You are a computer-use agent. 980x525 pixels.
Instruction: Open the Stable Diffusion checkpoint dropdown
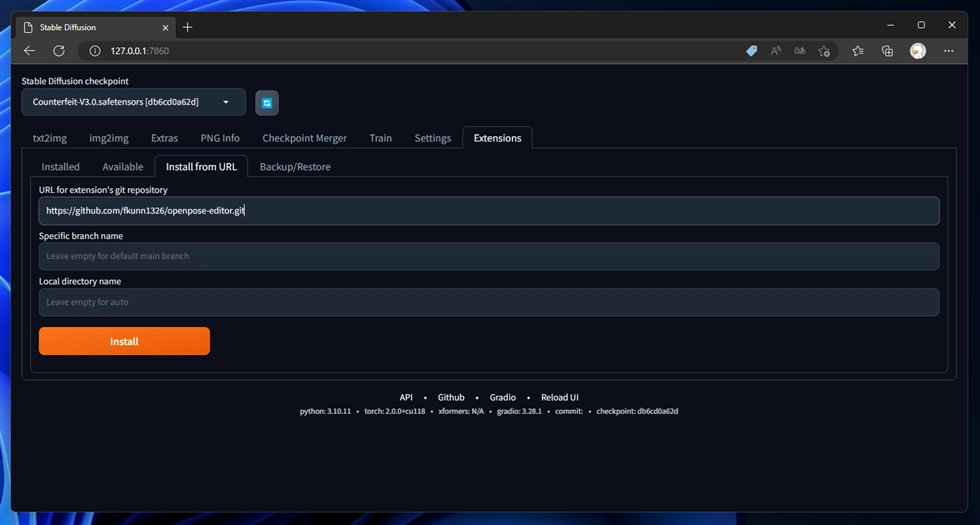133,102
